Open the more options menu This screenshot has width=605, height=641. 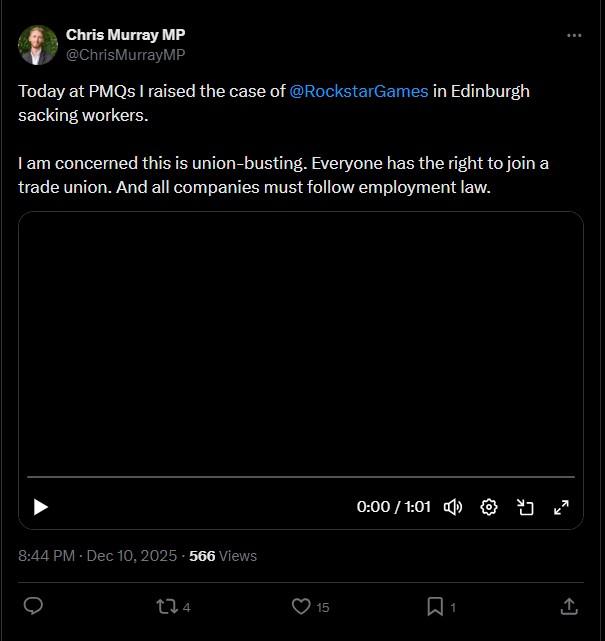574,36
